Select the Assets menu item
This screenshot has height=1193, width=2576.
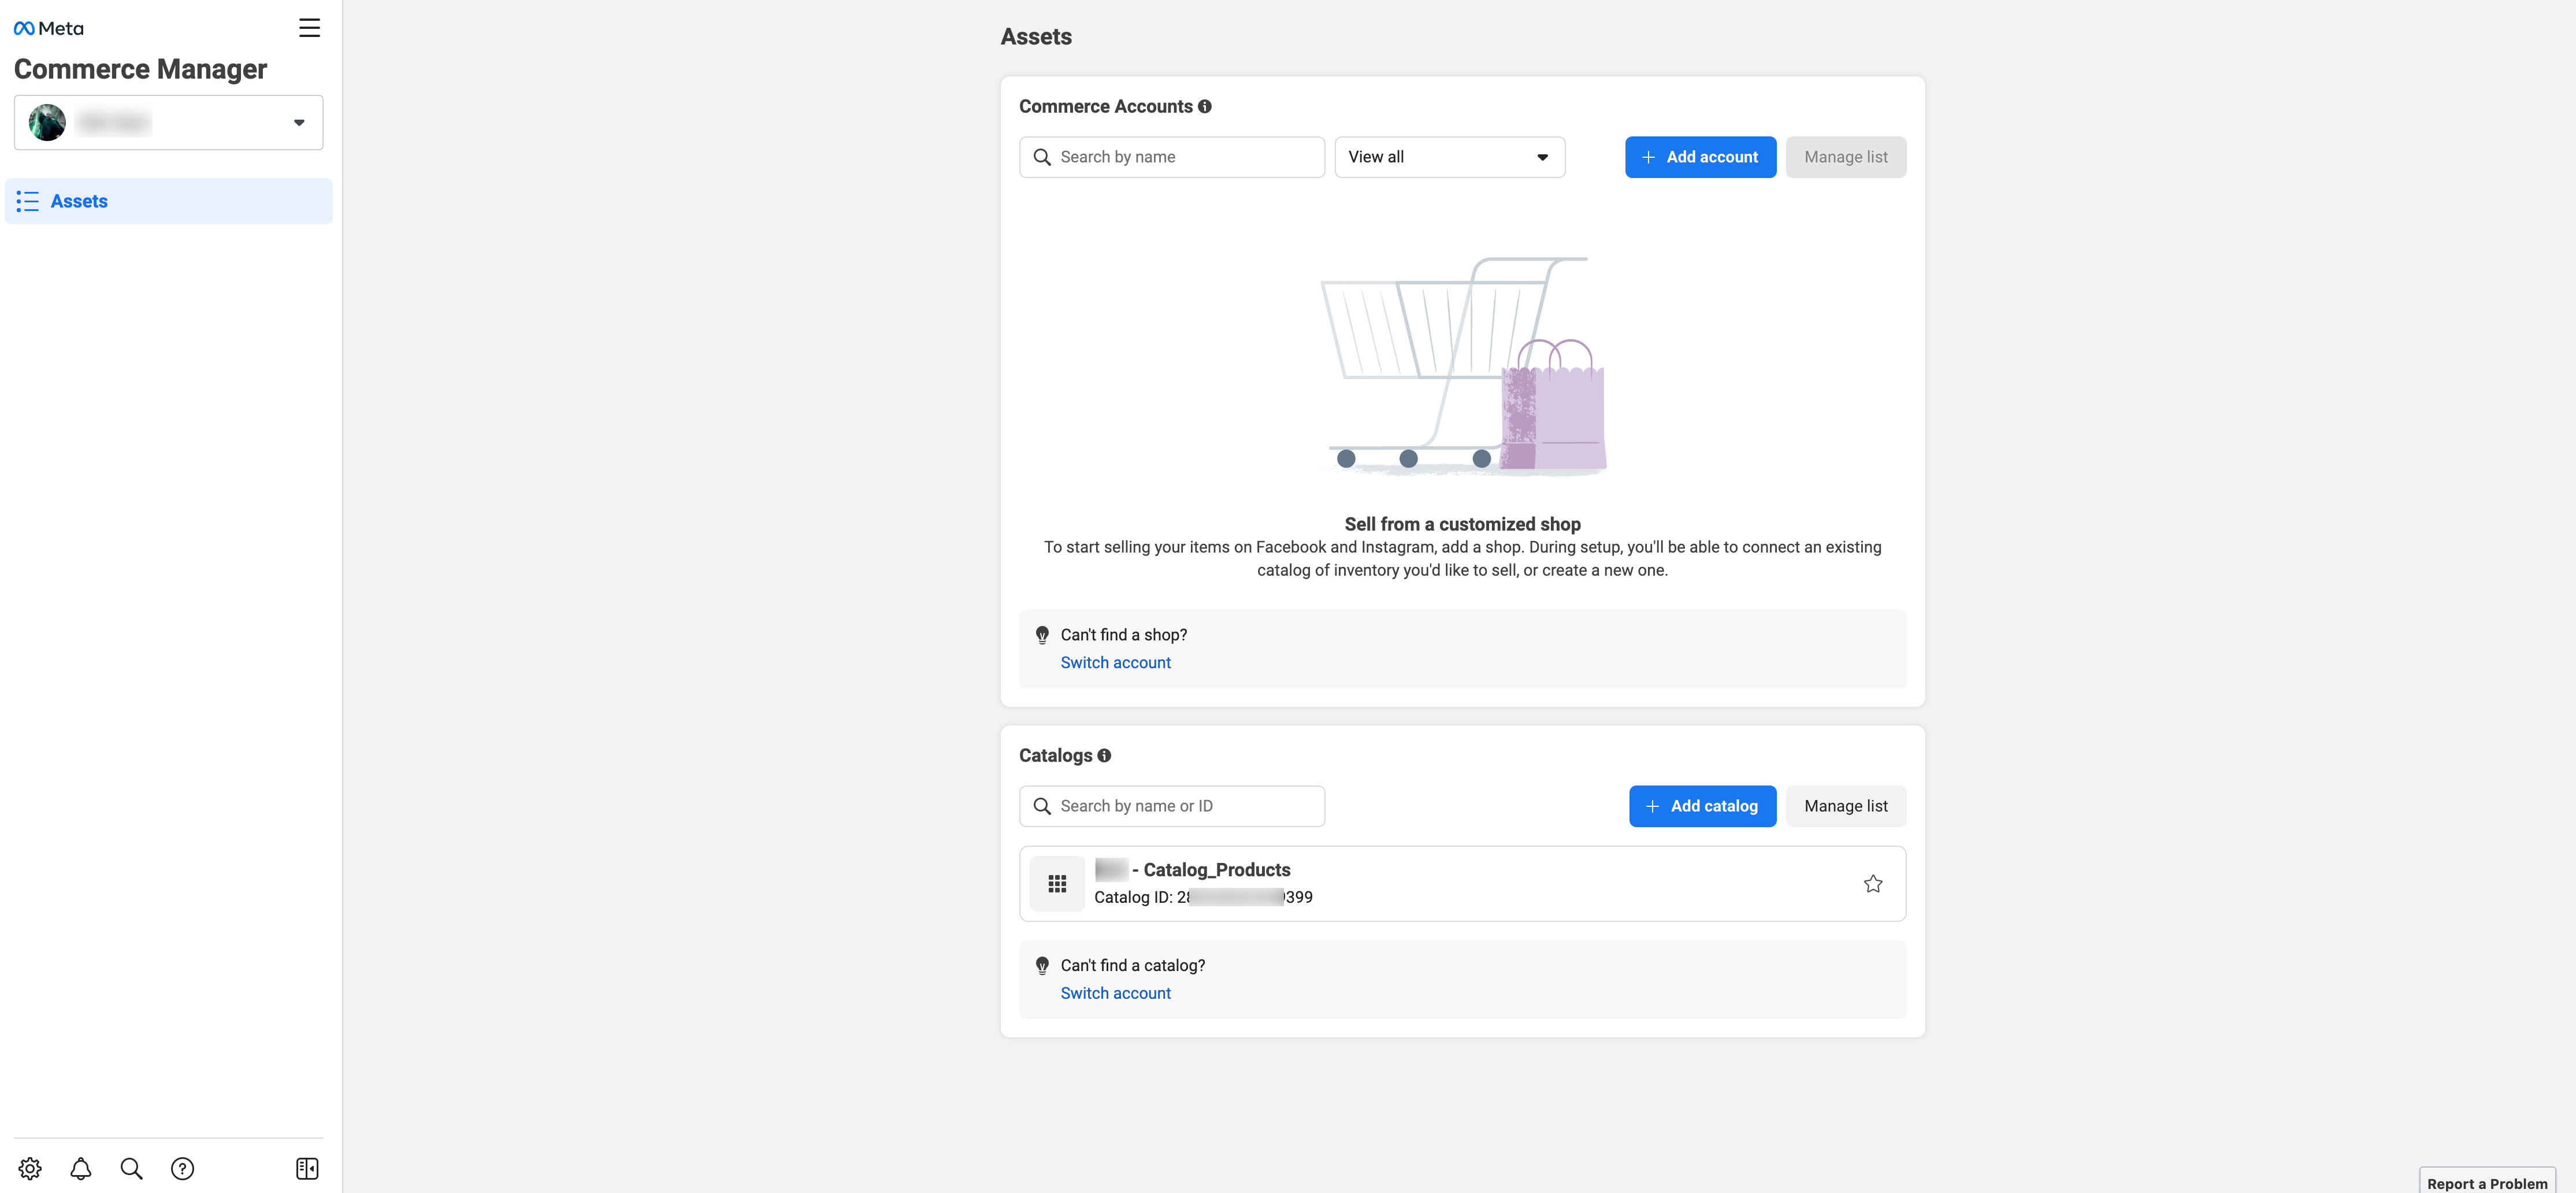point(168,201)
